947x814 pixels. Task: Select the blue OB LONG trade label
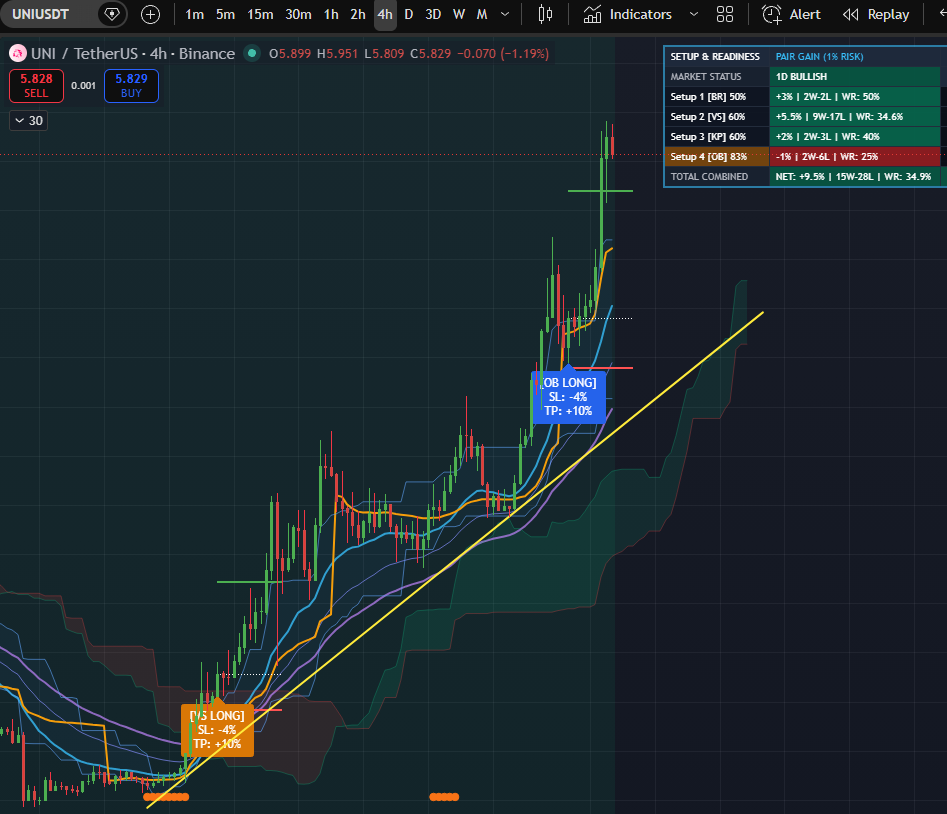[568, 396]
